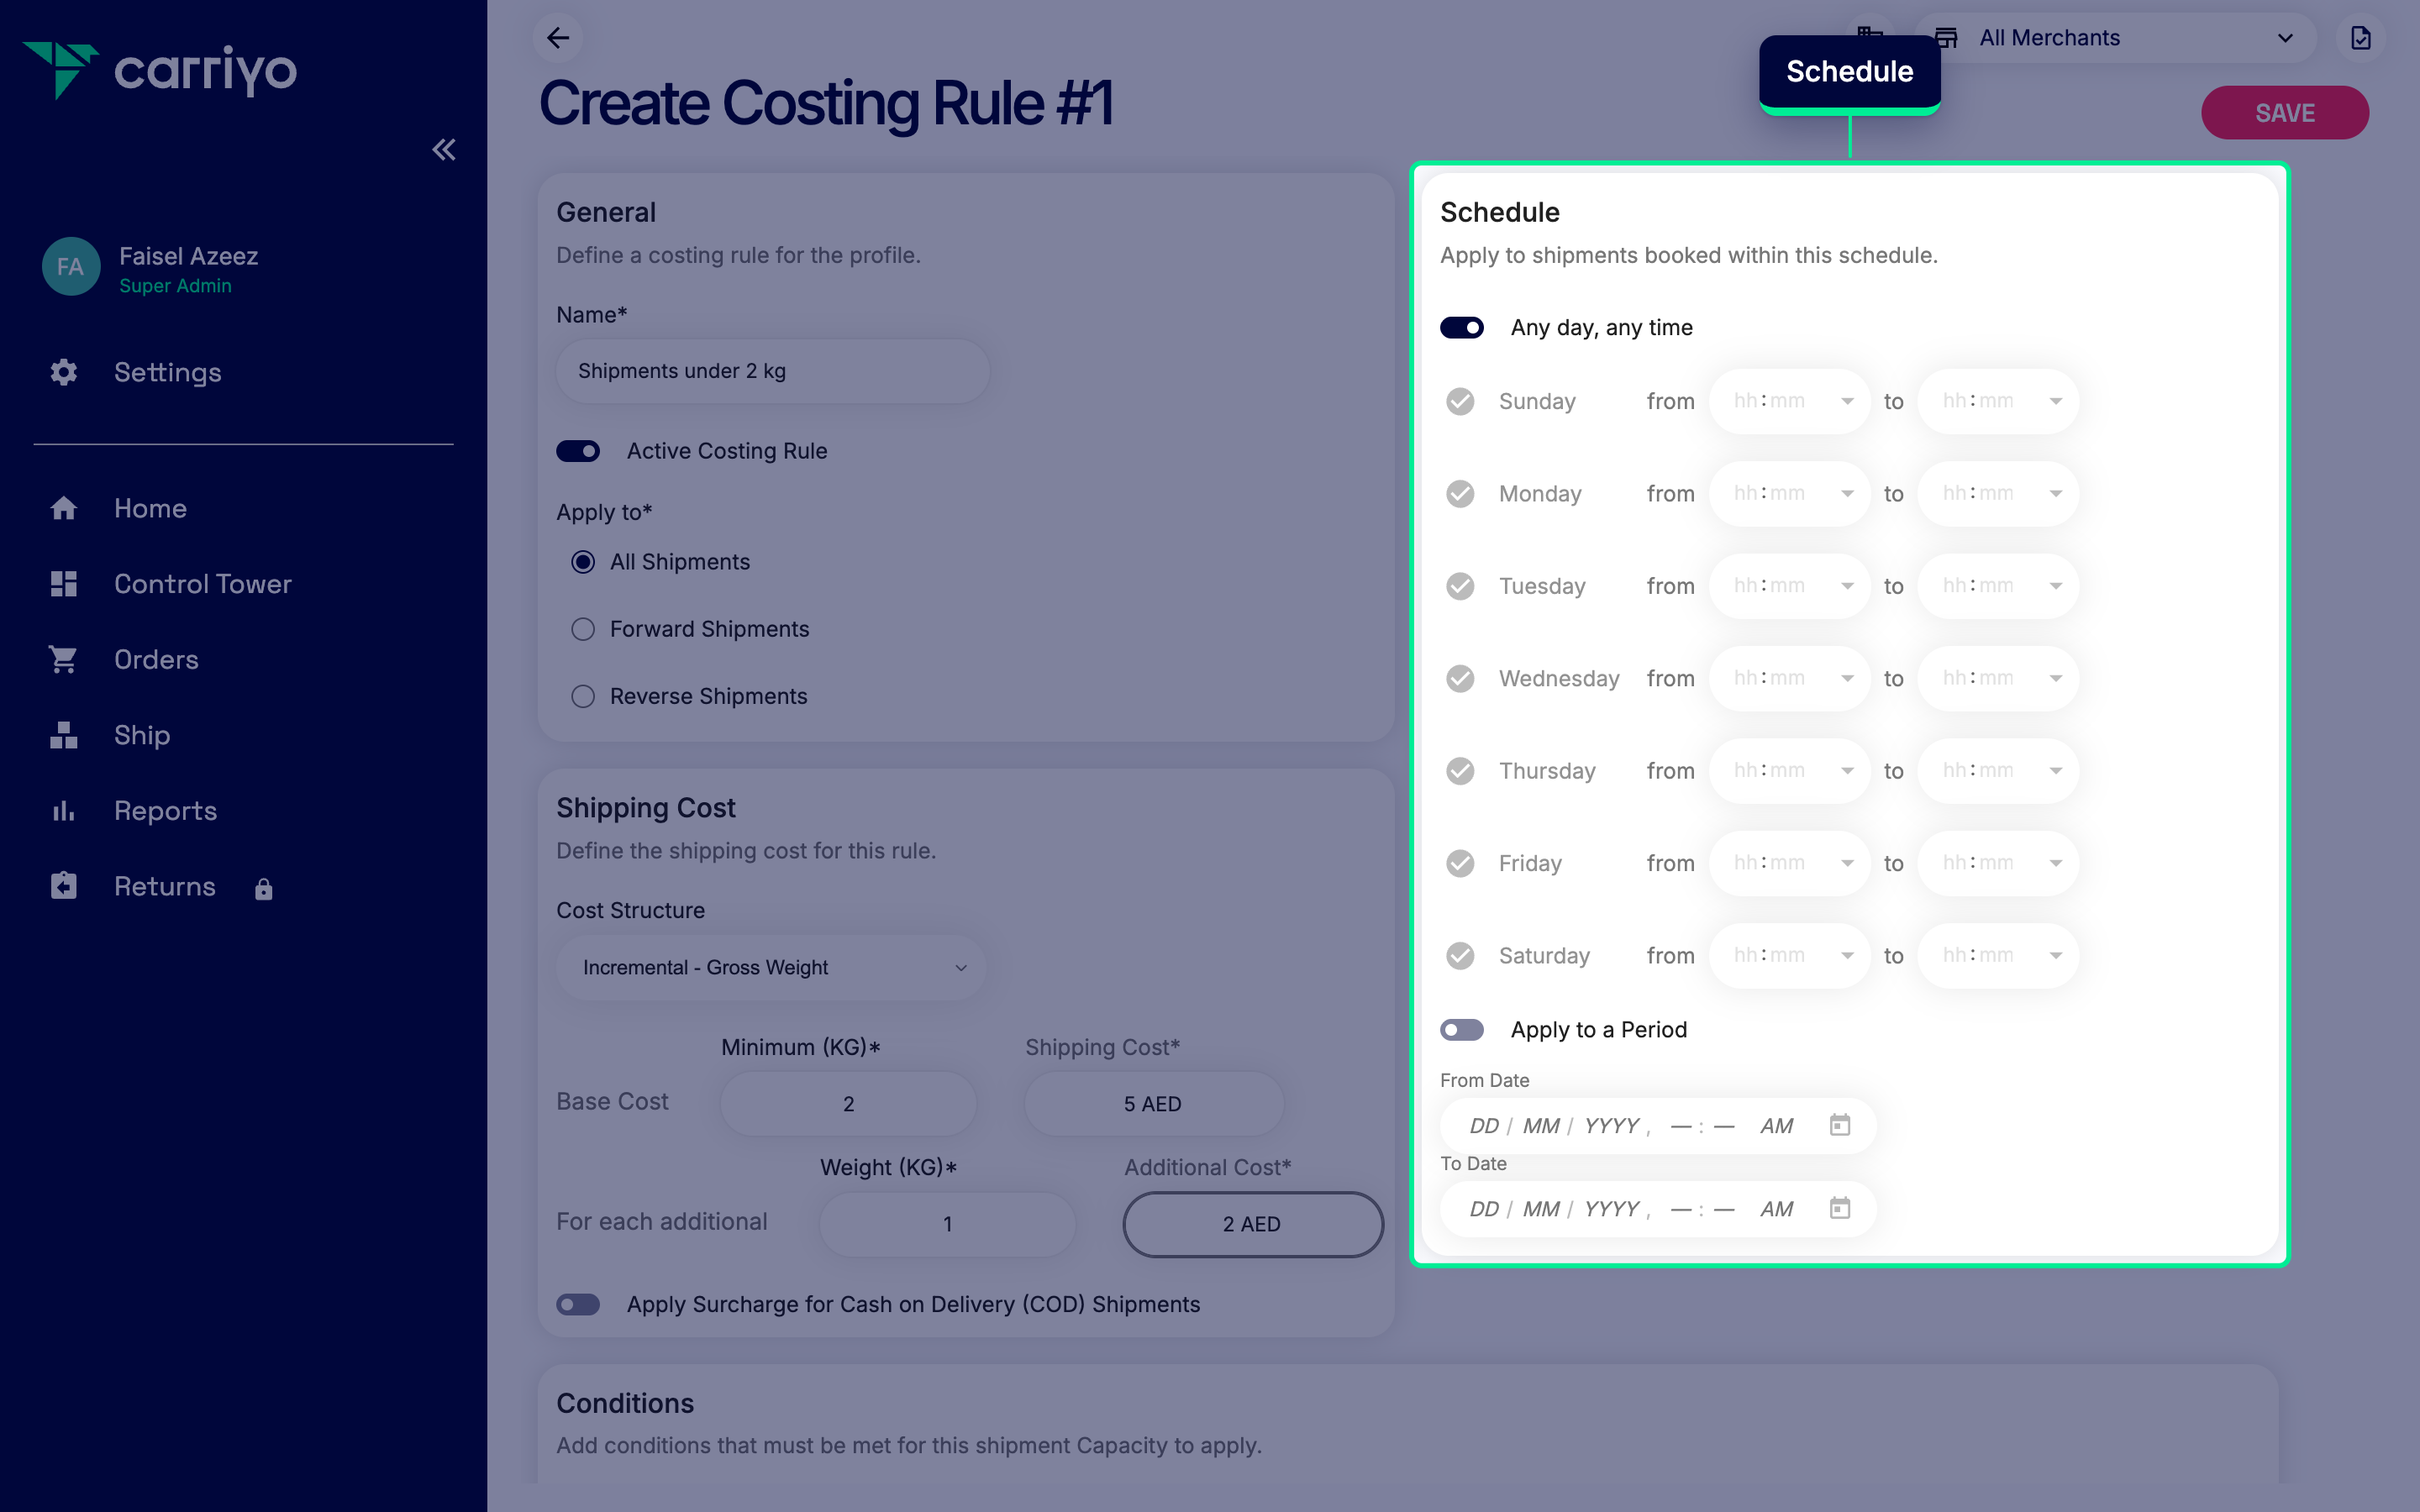2420x1512 pixels.
Task: Open Returns menu item
Action: (x=165, y=886)
